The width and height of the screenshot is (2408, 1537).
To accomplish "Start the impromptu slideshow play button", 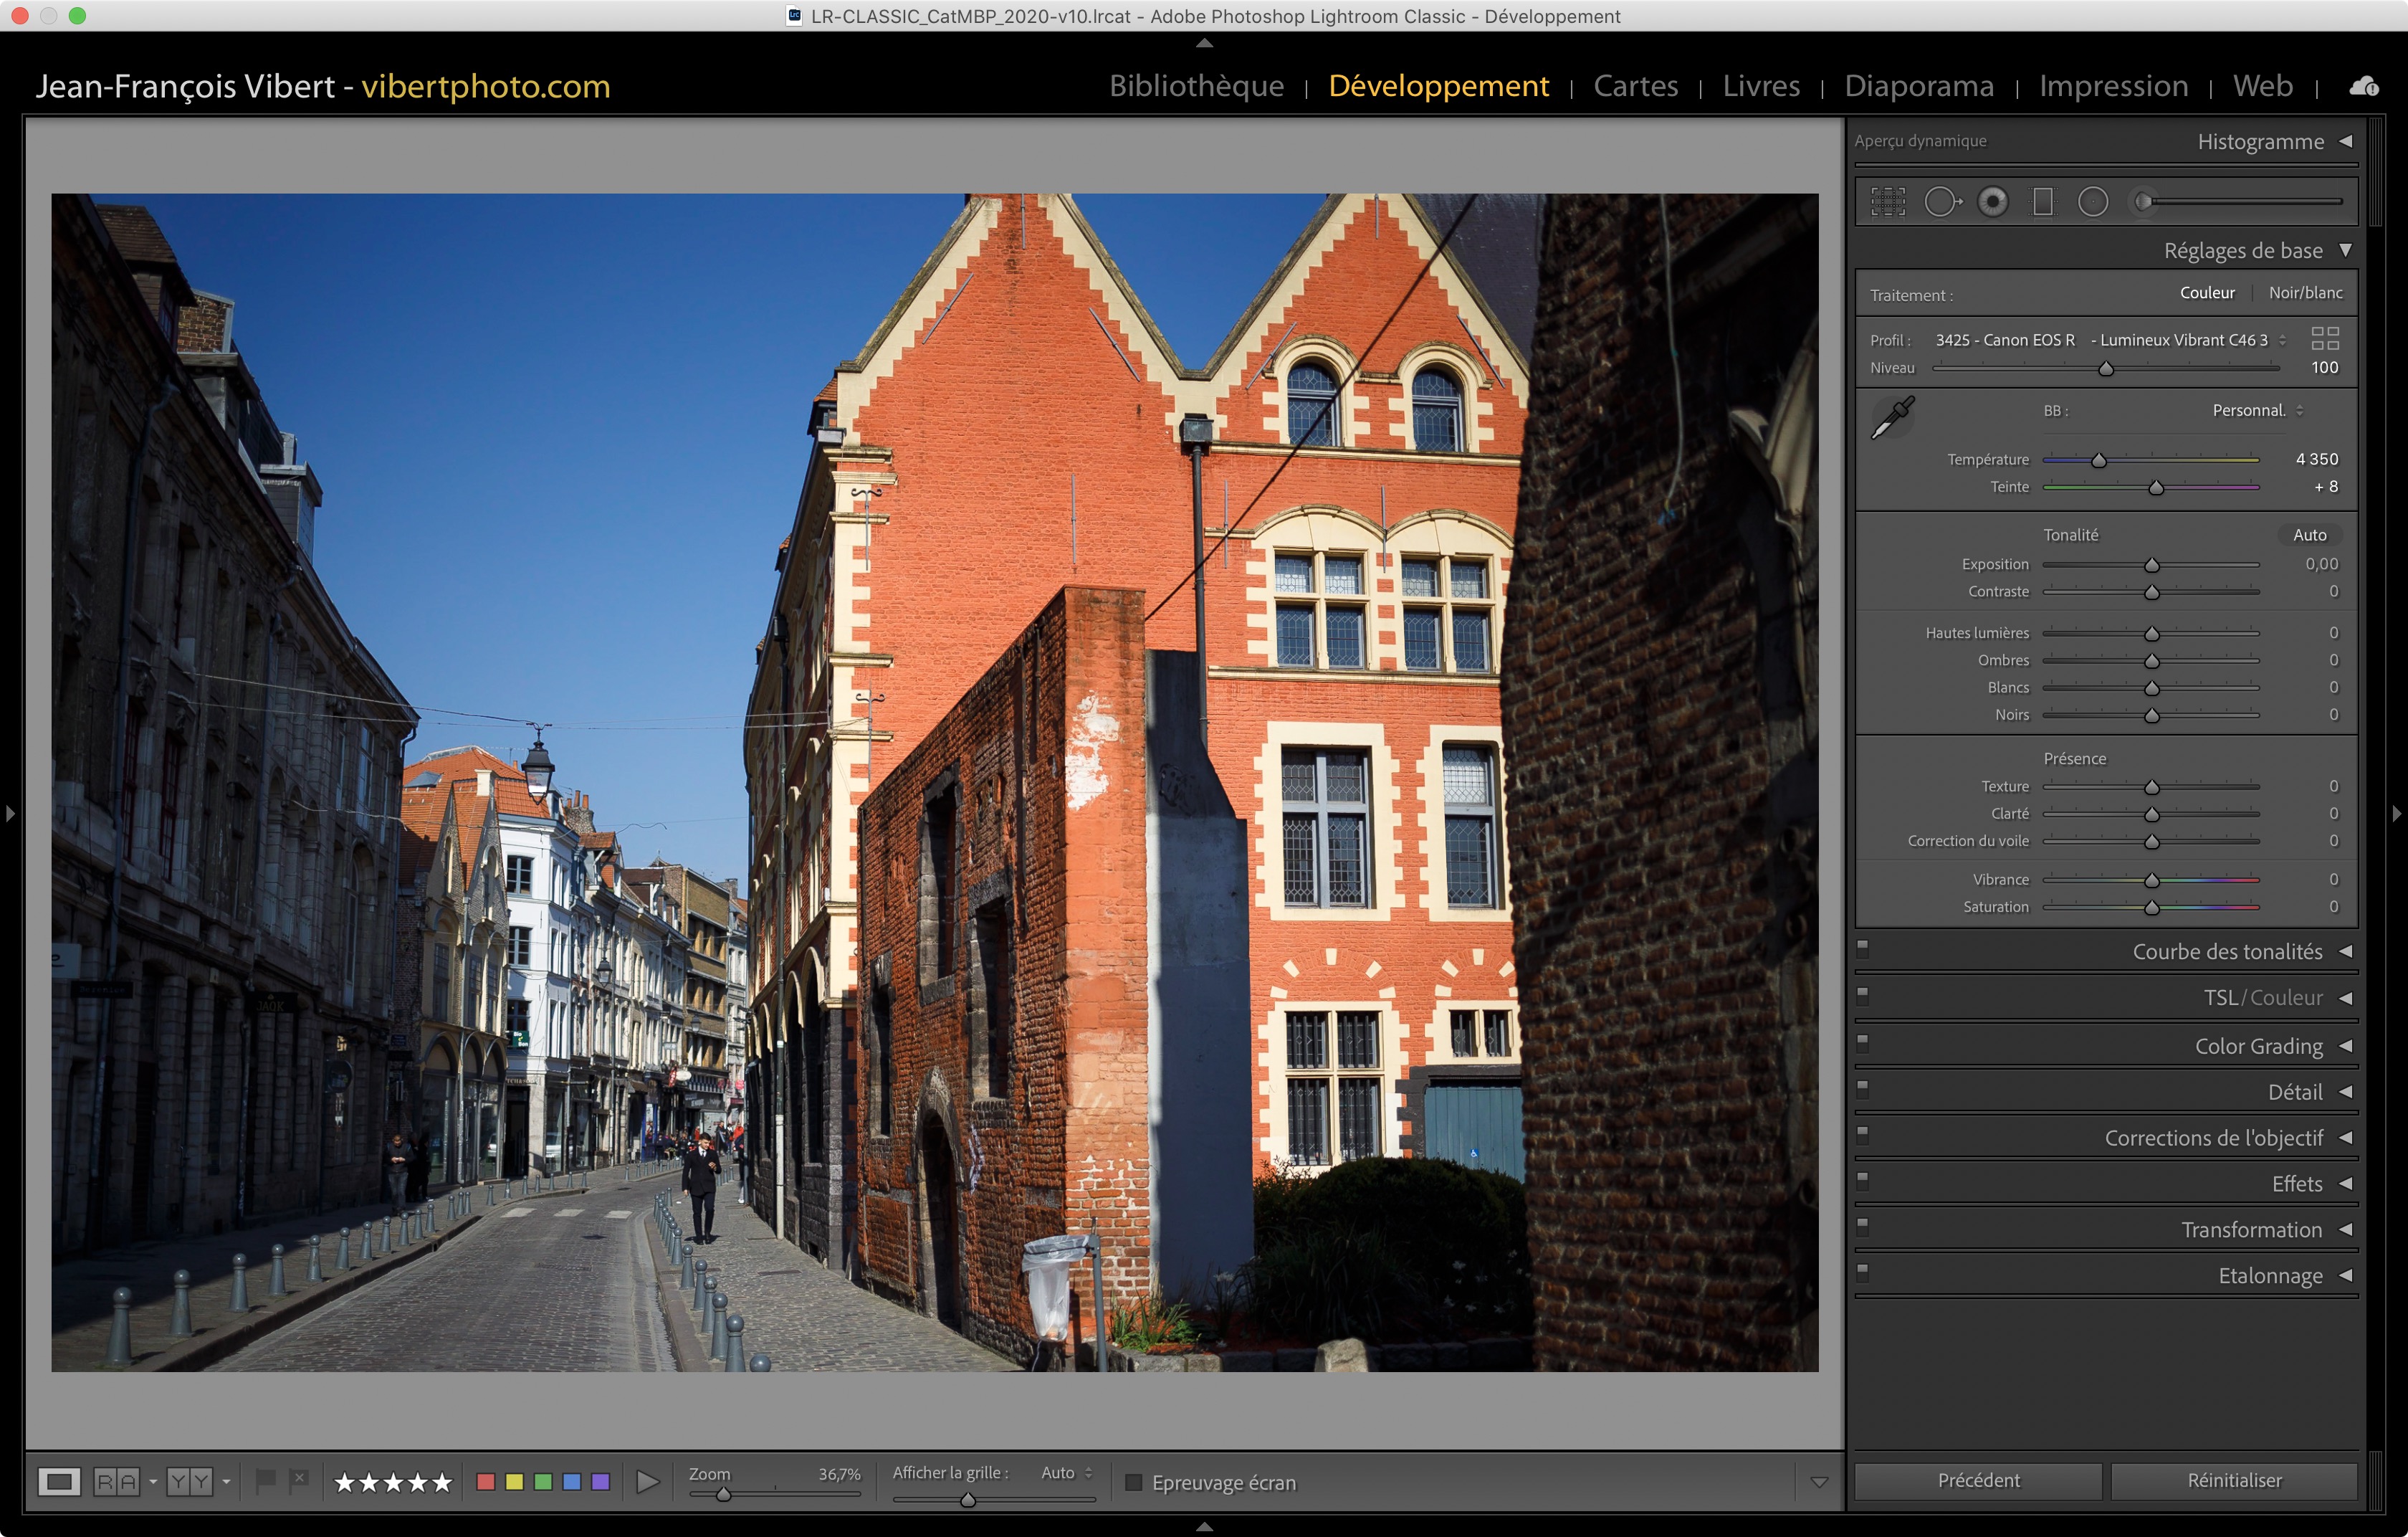I will point(647,1481).
